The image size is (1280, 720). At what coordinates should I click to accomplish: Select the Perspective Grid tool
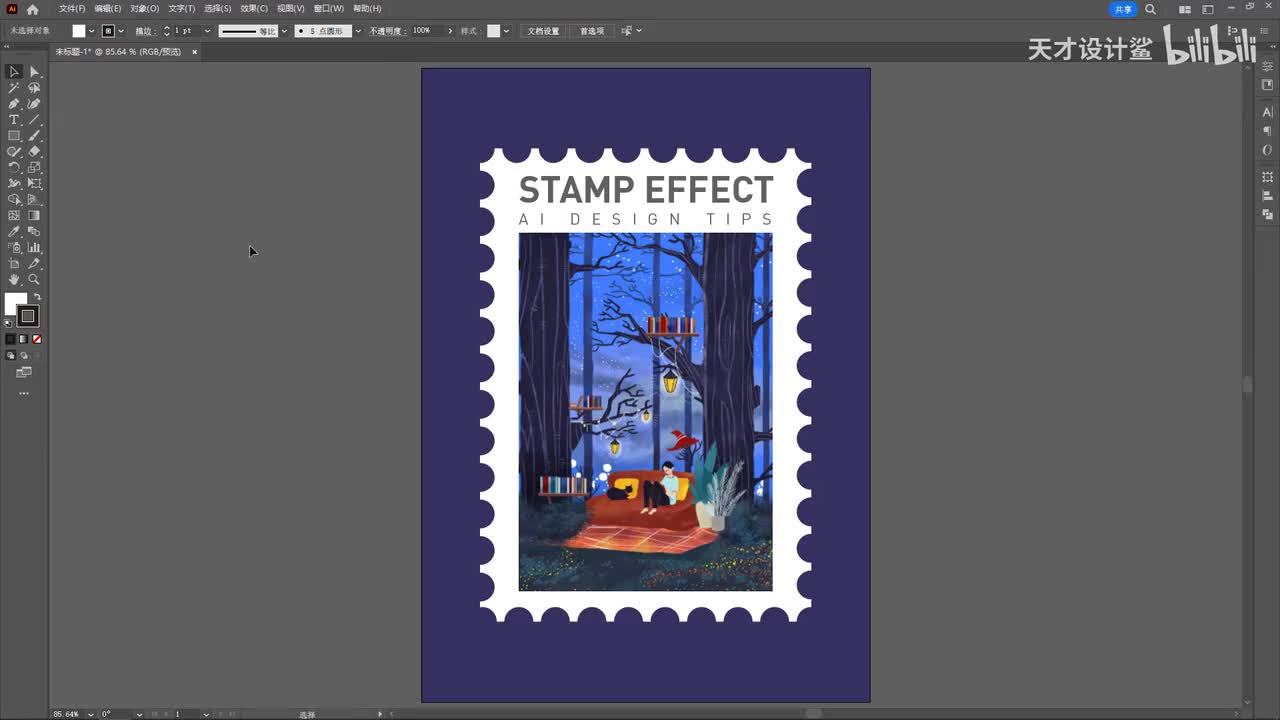34,200
